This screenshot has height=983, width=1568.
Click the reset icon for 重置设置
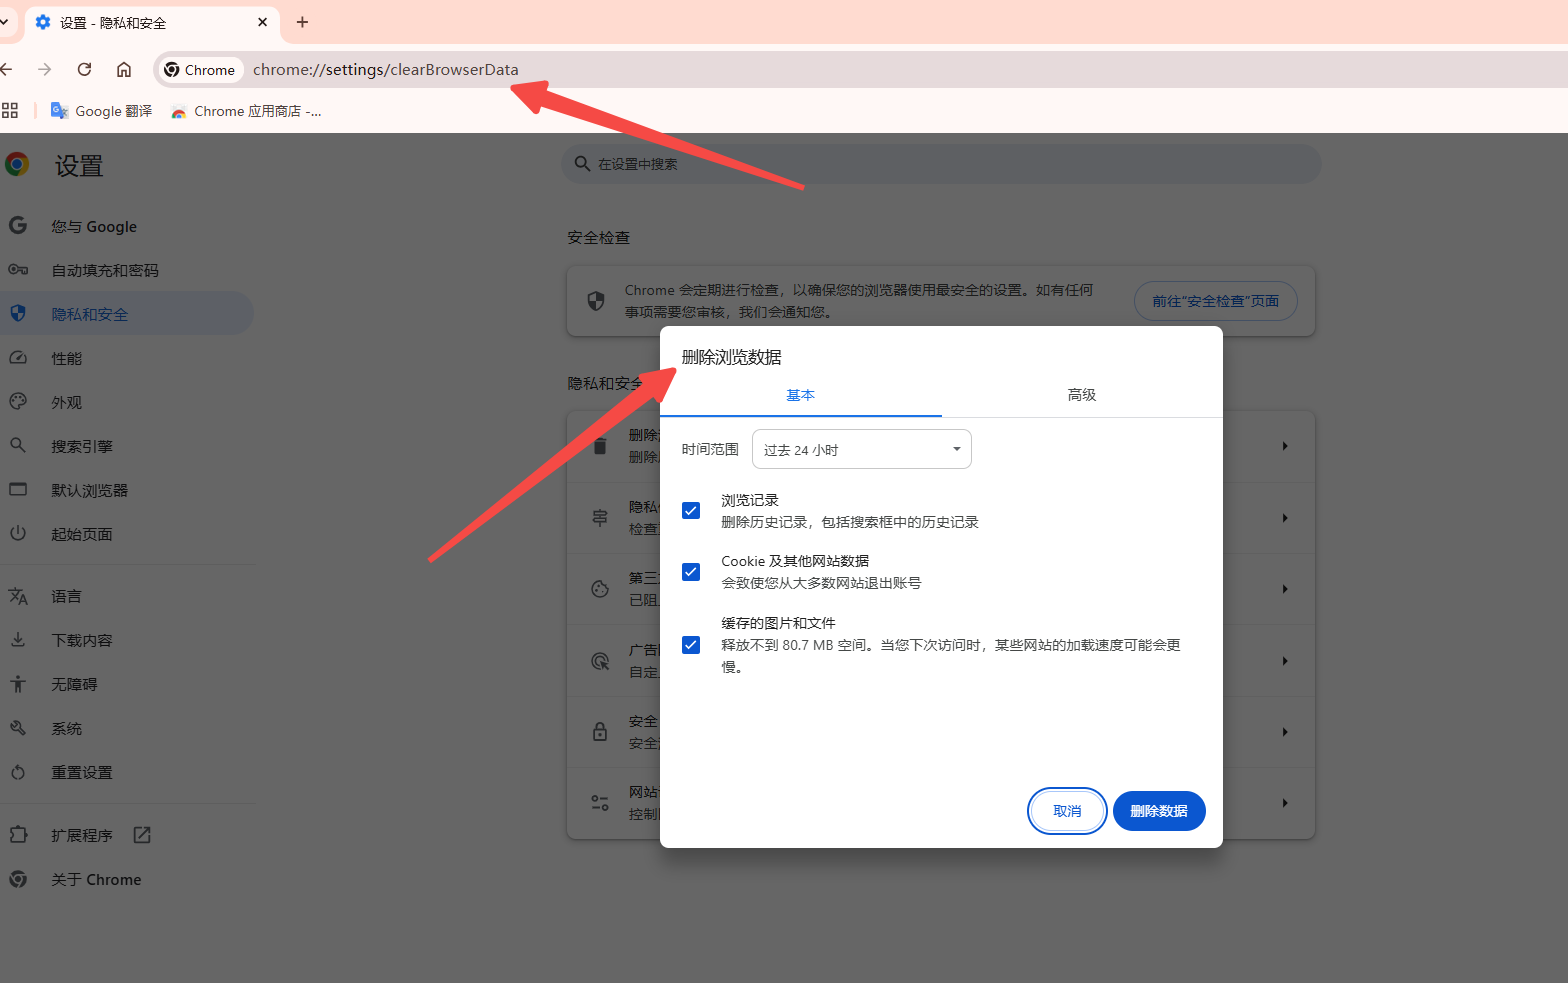pos(18,772)
